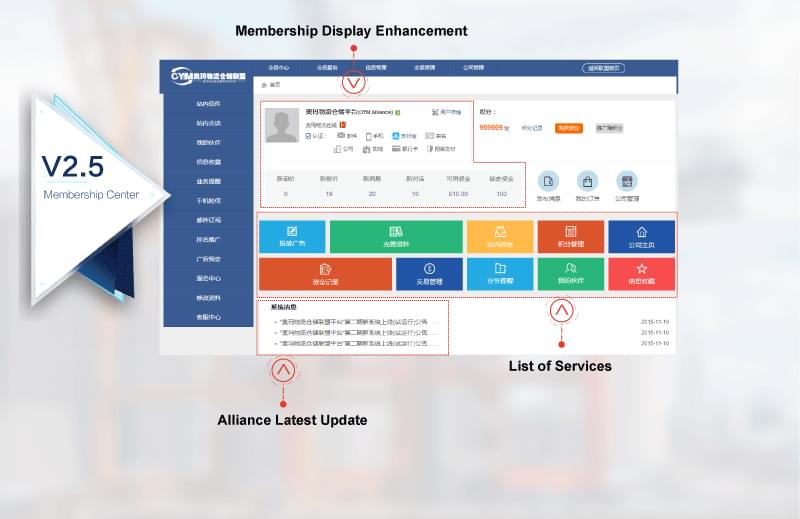Open the orange points management calculator tile
Viewport: 800px width, 519px height.
coord(570,237)
